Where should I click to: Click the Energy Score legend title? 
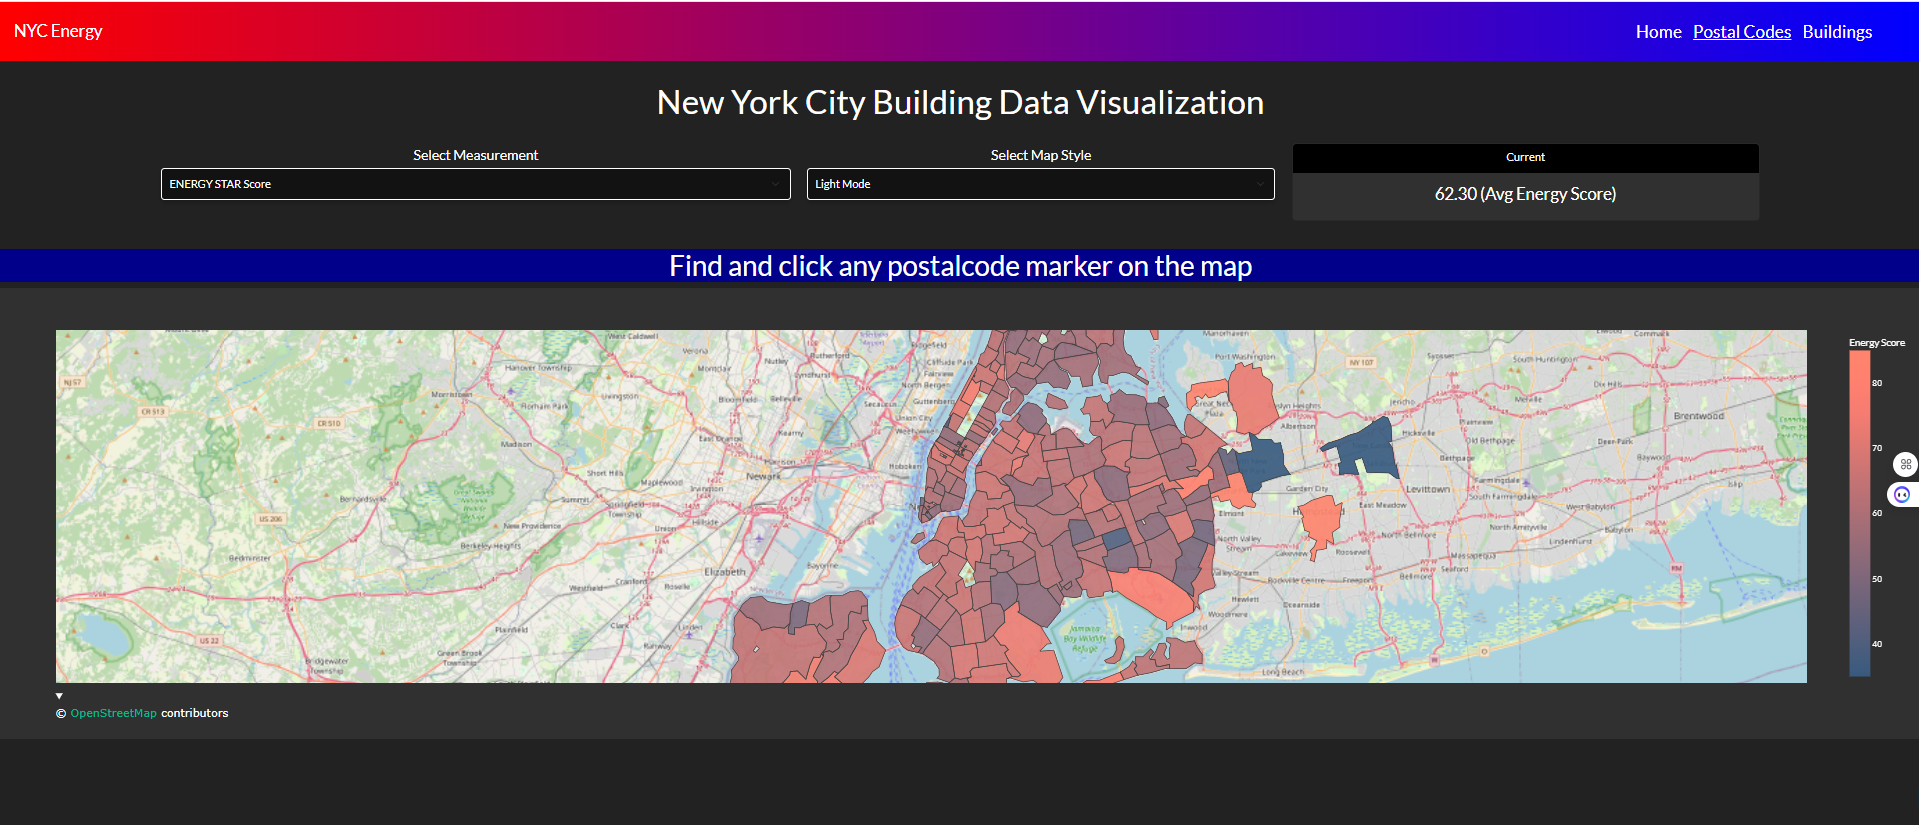(1876, 343)
